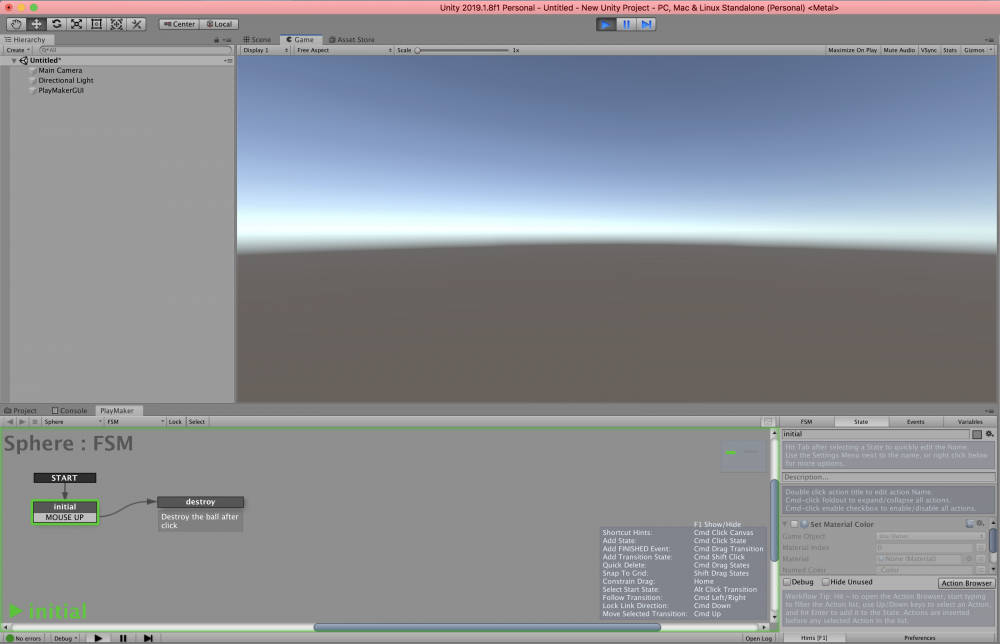The image size is (1000, 644).
Task: Open the Sphere game object dropdown
Action: [73, 421]
